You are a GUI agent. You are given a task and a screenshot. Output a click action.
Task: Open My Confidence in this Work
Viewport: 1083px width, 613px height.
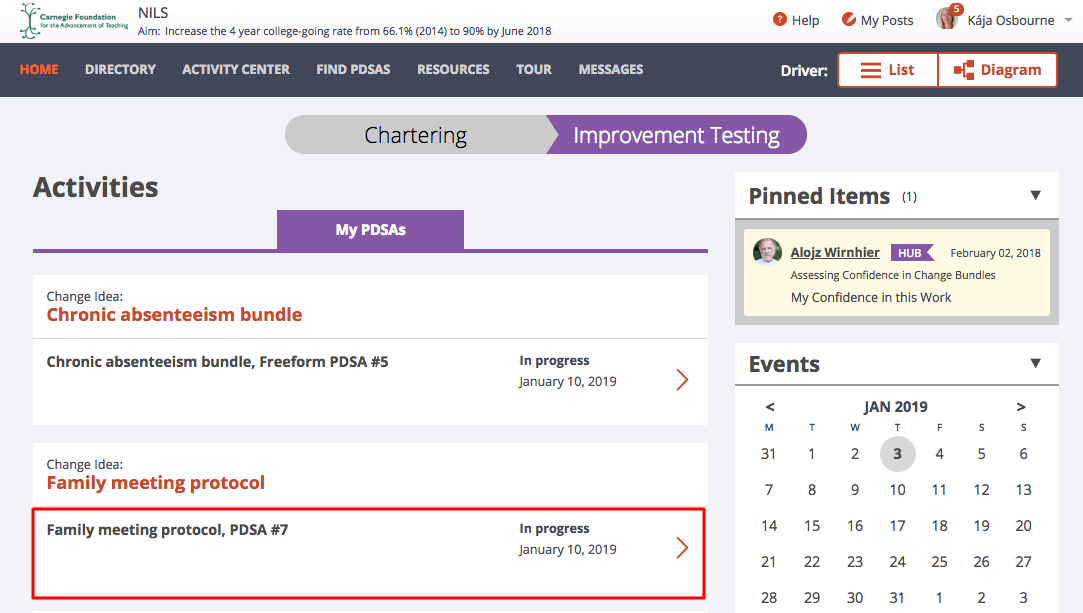pyautogui.click(x=871, y=298)
